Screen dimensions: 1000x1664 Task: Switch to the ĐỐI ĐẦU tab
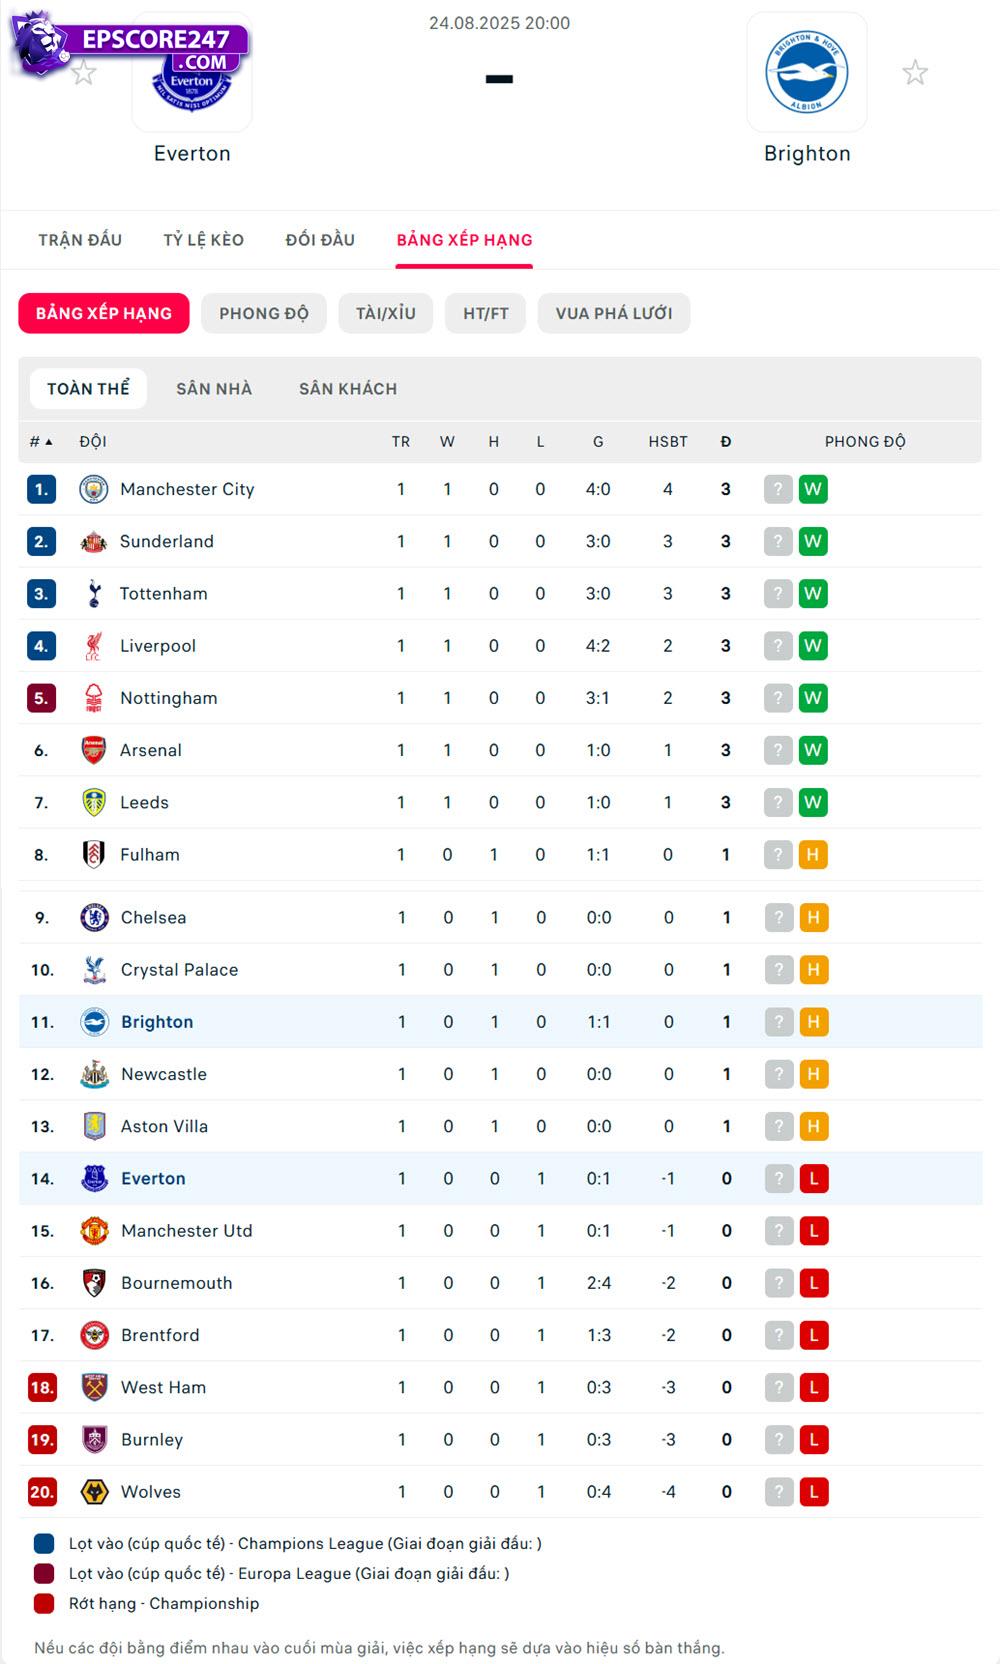(320, 240)
